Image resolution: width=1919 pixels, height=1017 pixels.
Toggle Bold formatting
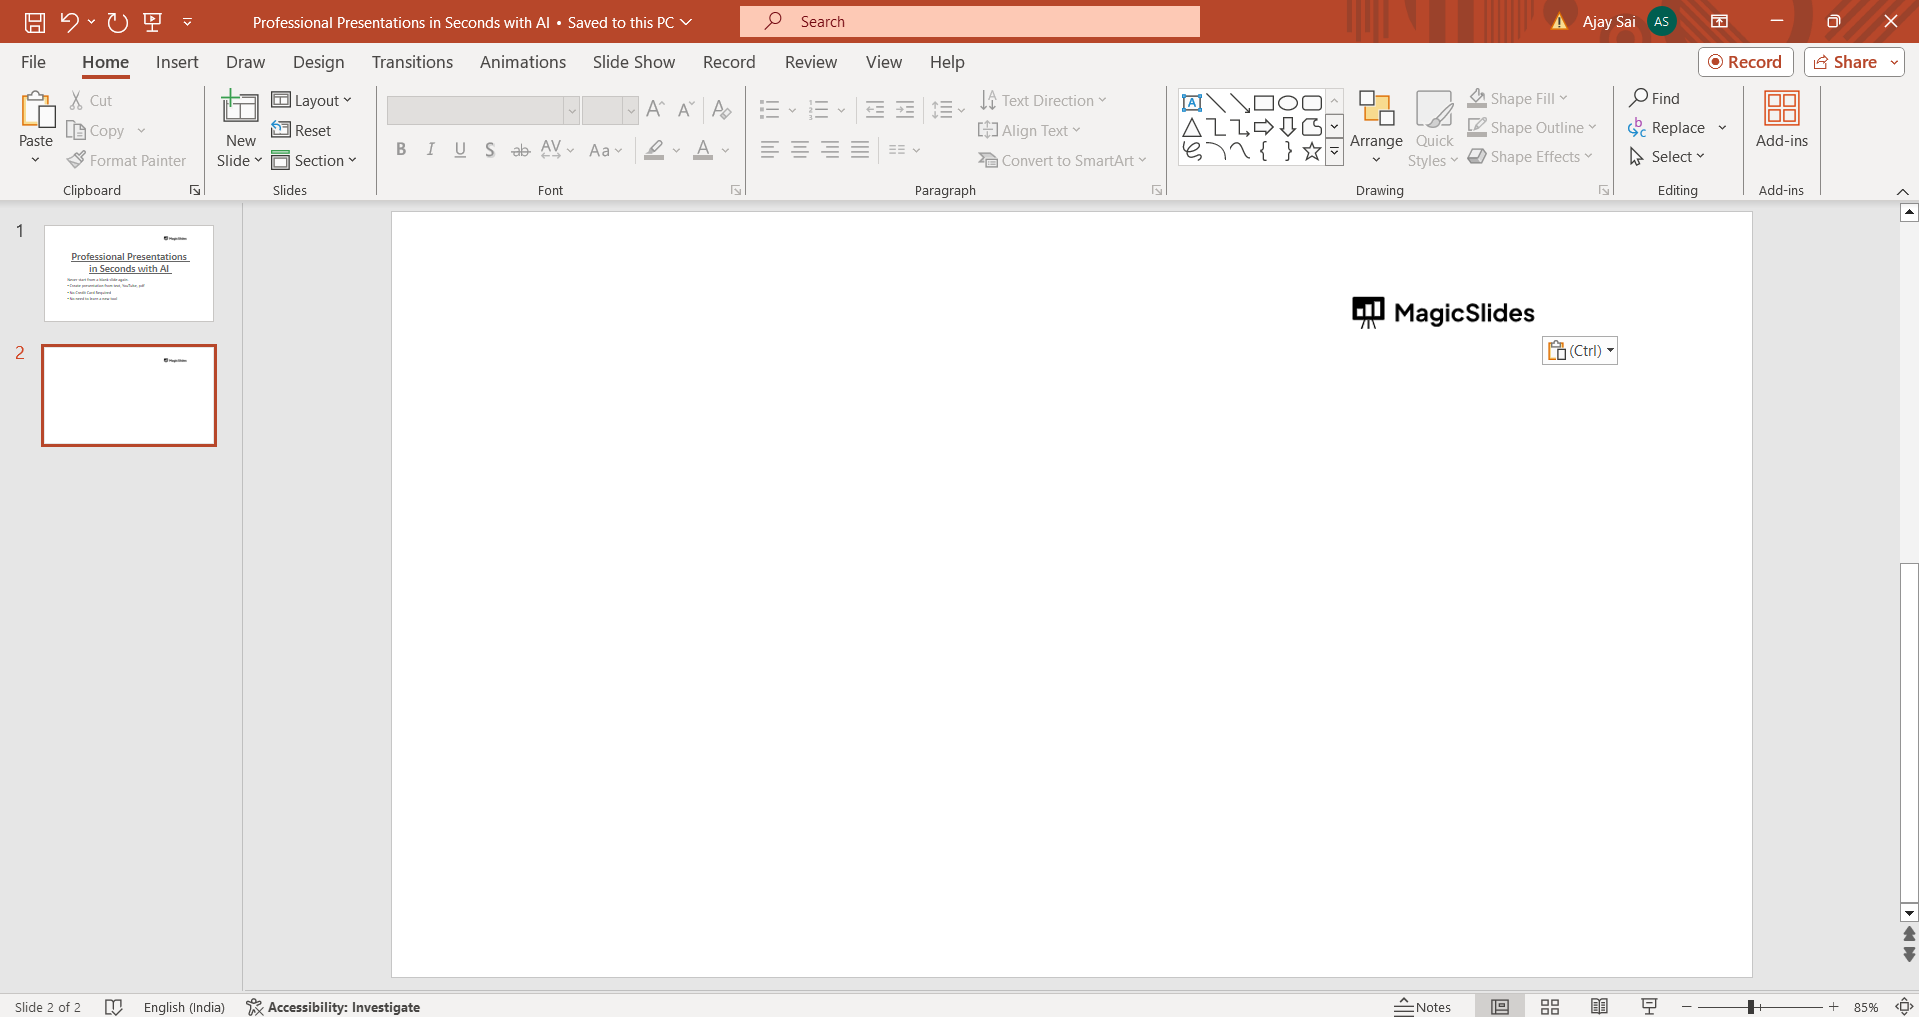401,150
